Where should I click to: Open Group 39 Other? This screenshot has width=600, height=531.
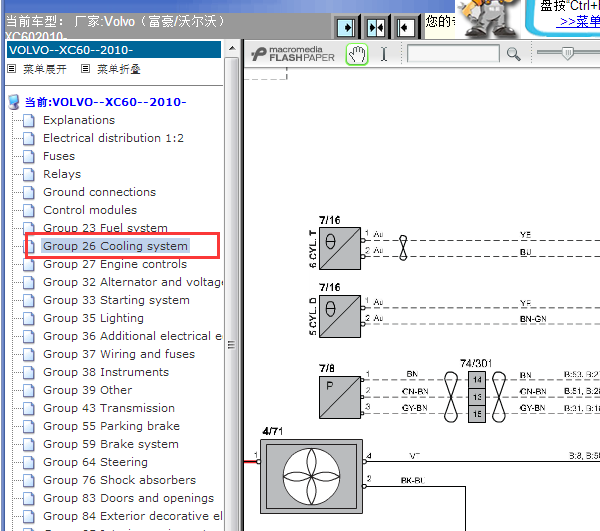click(88, 390)
